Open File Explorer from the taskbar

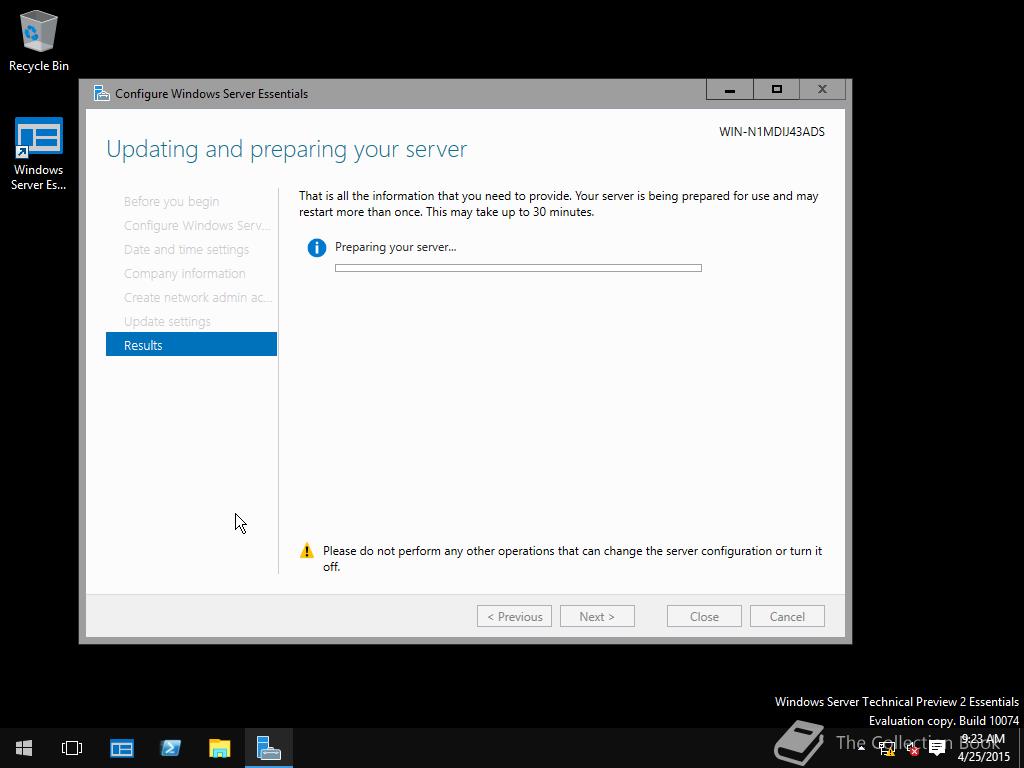219,748
